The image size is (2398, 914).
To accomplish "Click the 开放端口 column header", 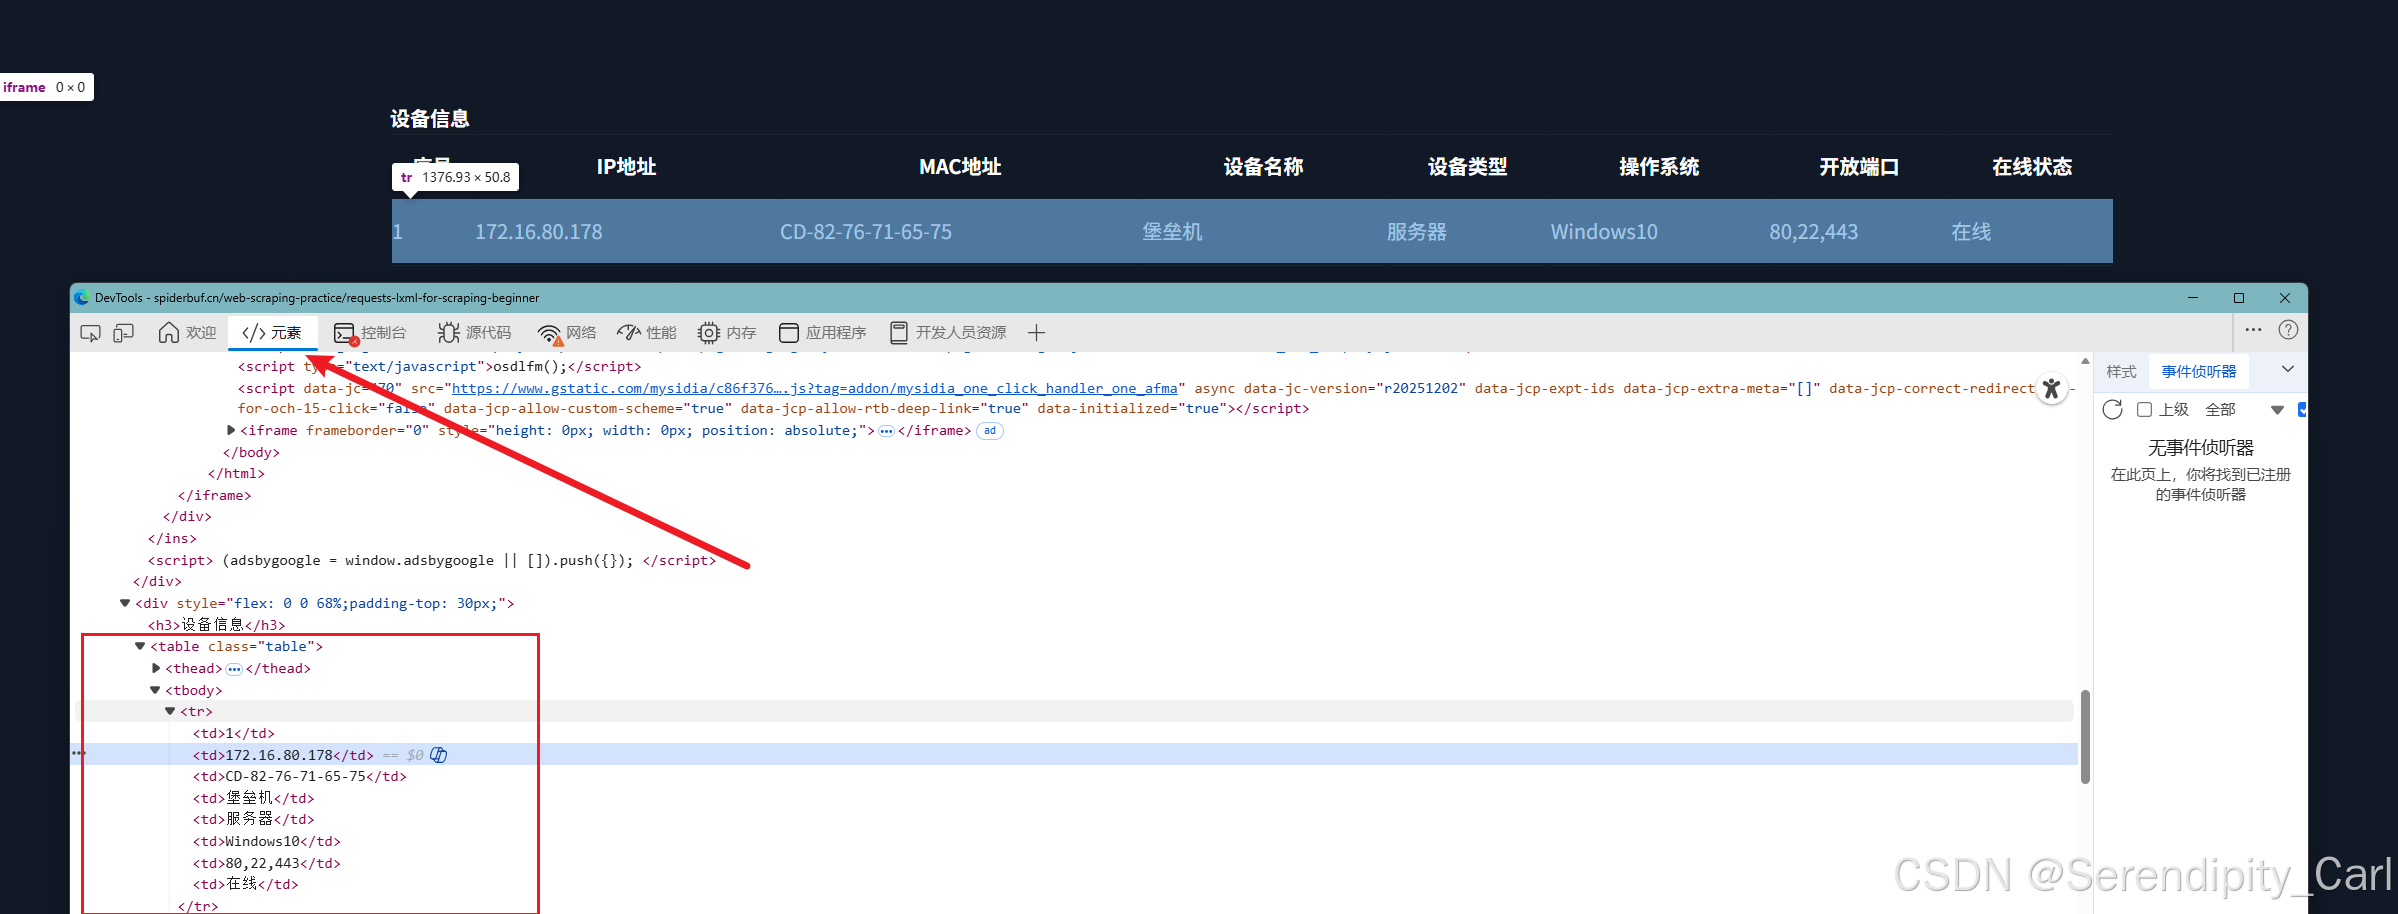I will tap(1859, 167).
